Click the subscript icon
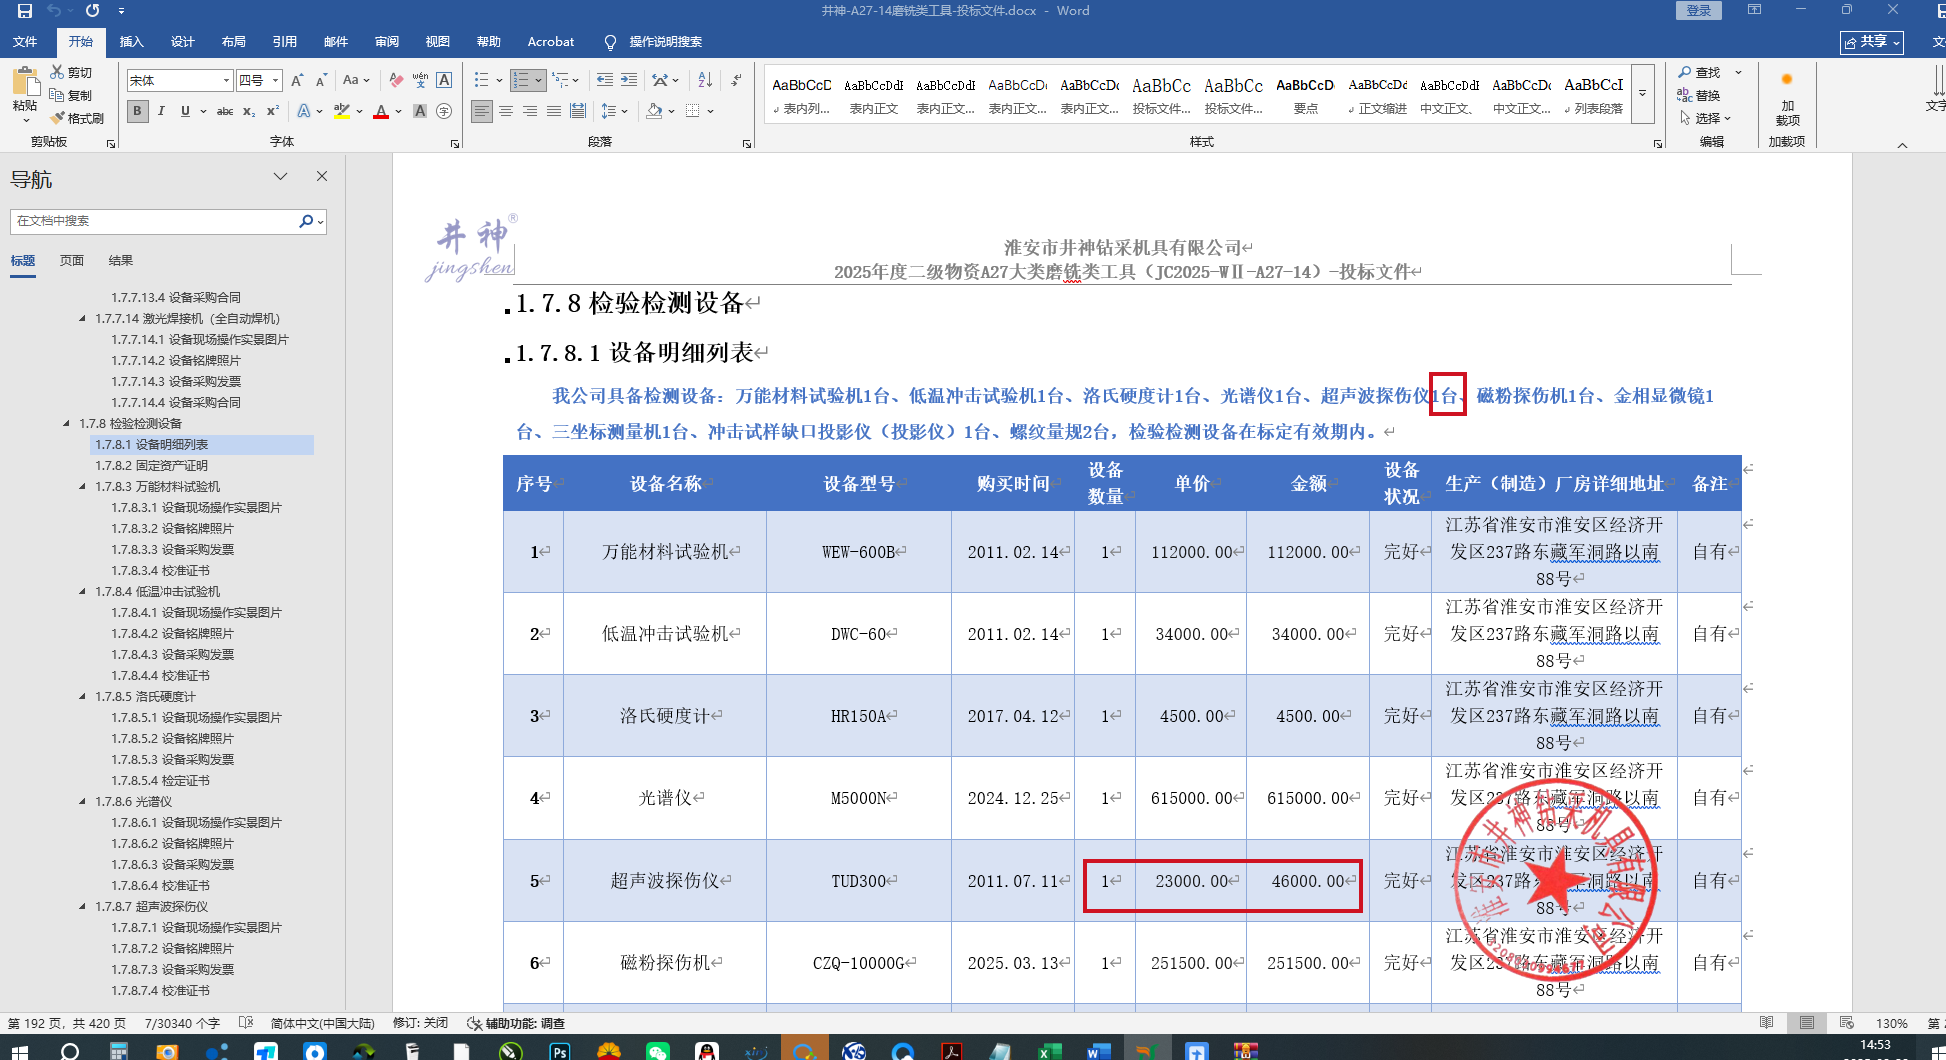Screen dimensions: 1946x1060 click(x=249, y=111)
